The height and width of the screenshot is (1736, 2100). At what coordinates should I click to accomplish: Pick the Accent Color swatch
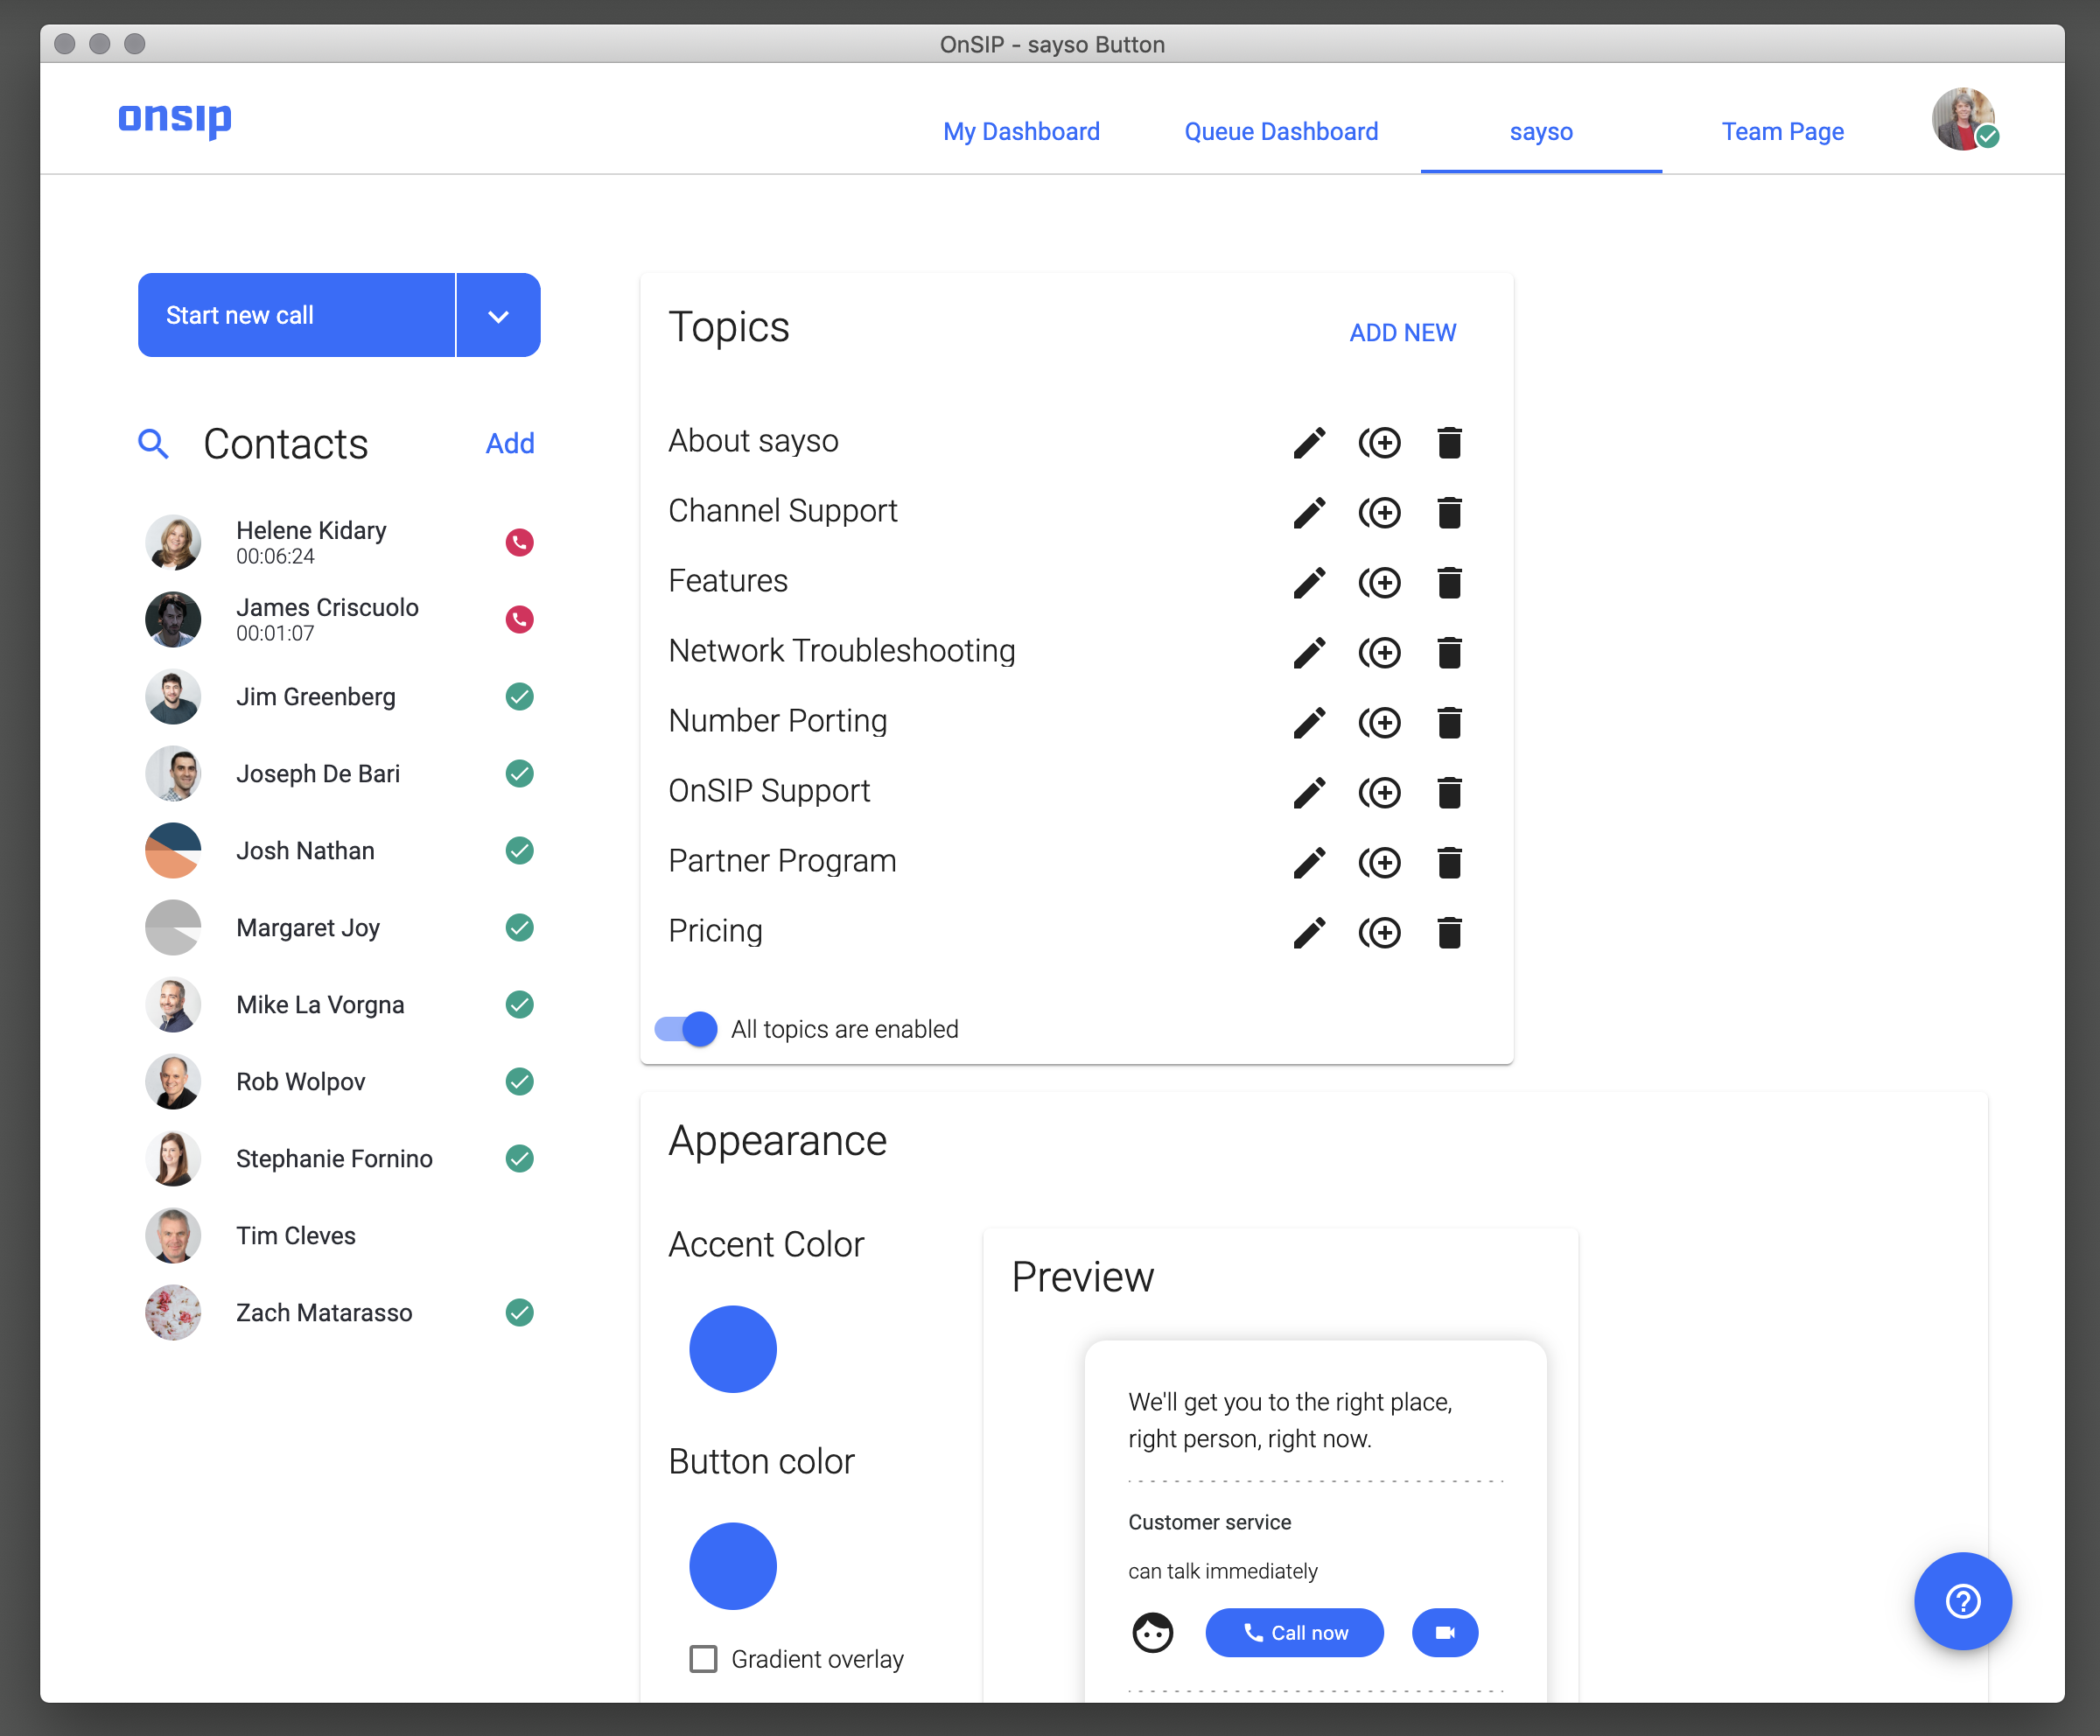coord(733,1349)
